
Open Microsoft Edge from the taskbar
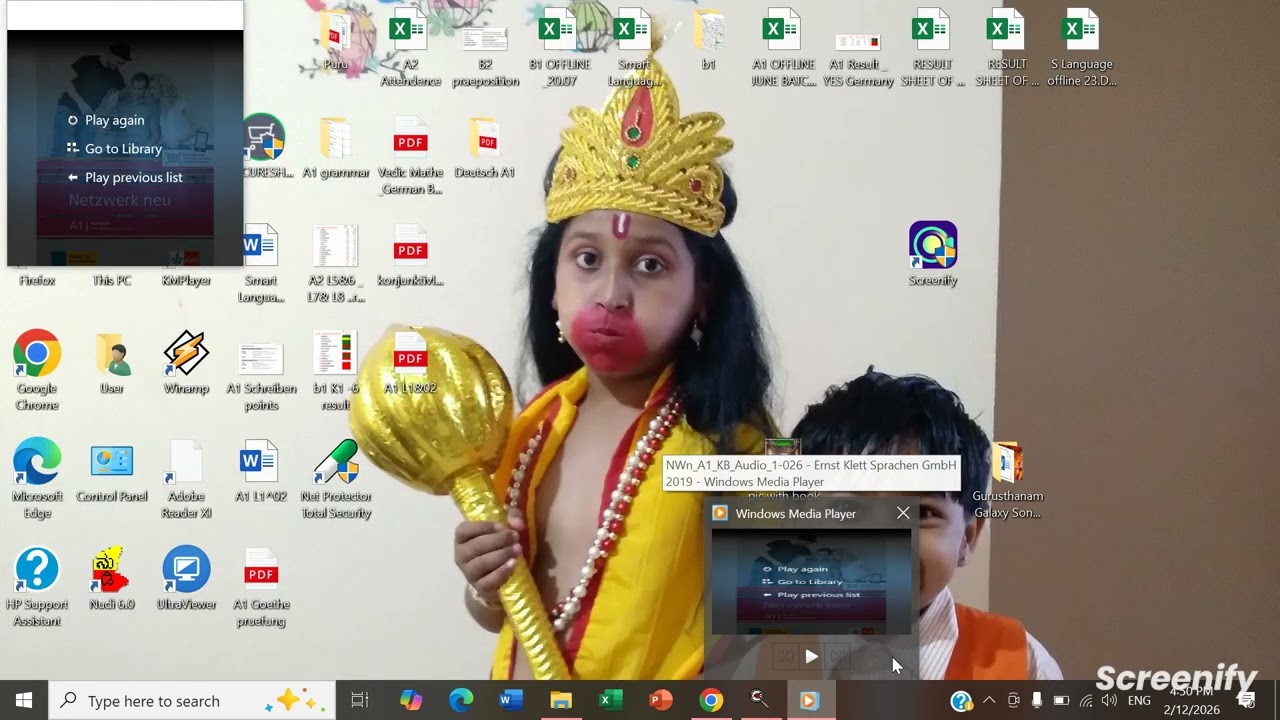pyautogui.click(x=461, y=700)
